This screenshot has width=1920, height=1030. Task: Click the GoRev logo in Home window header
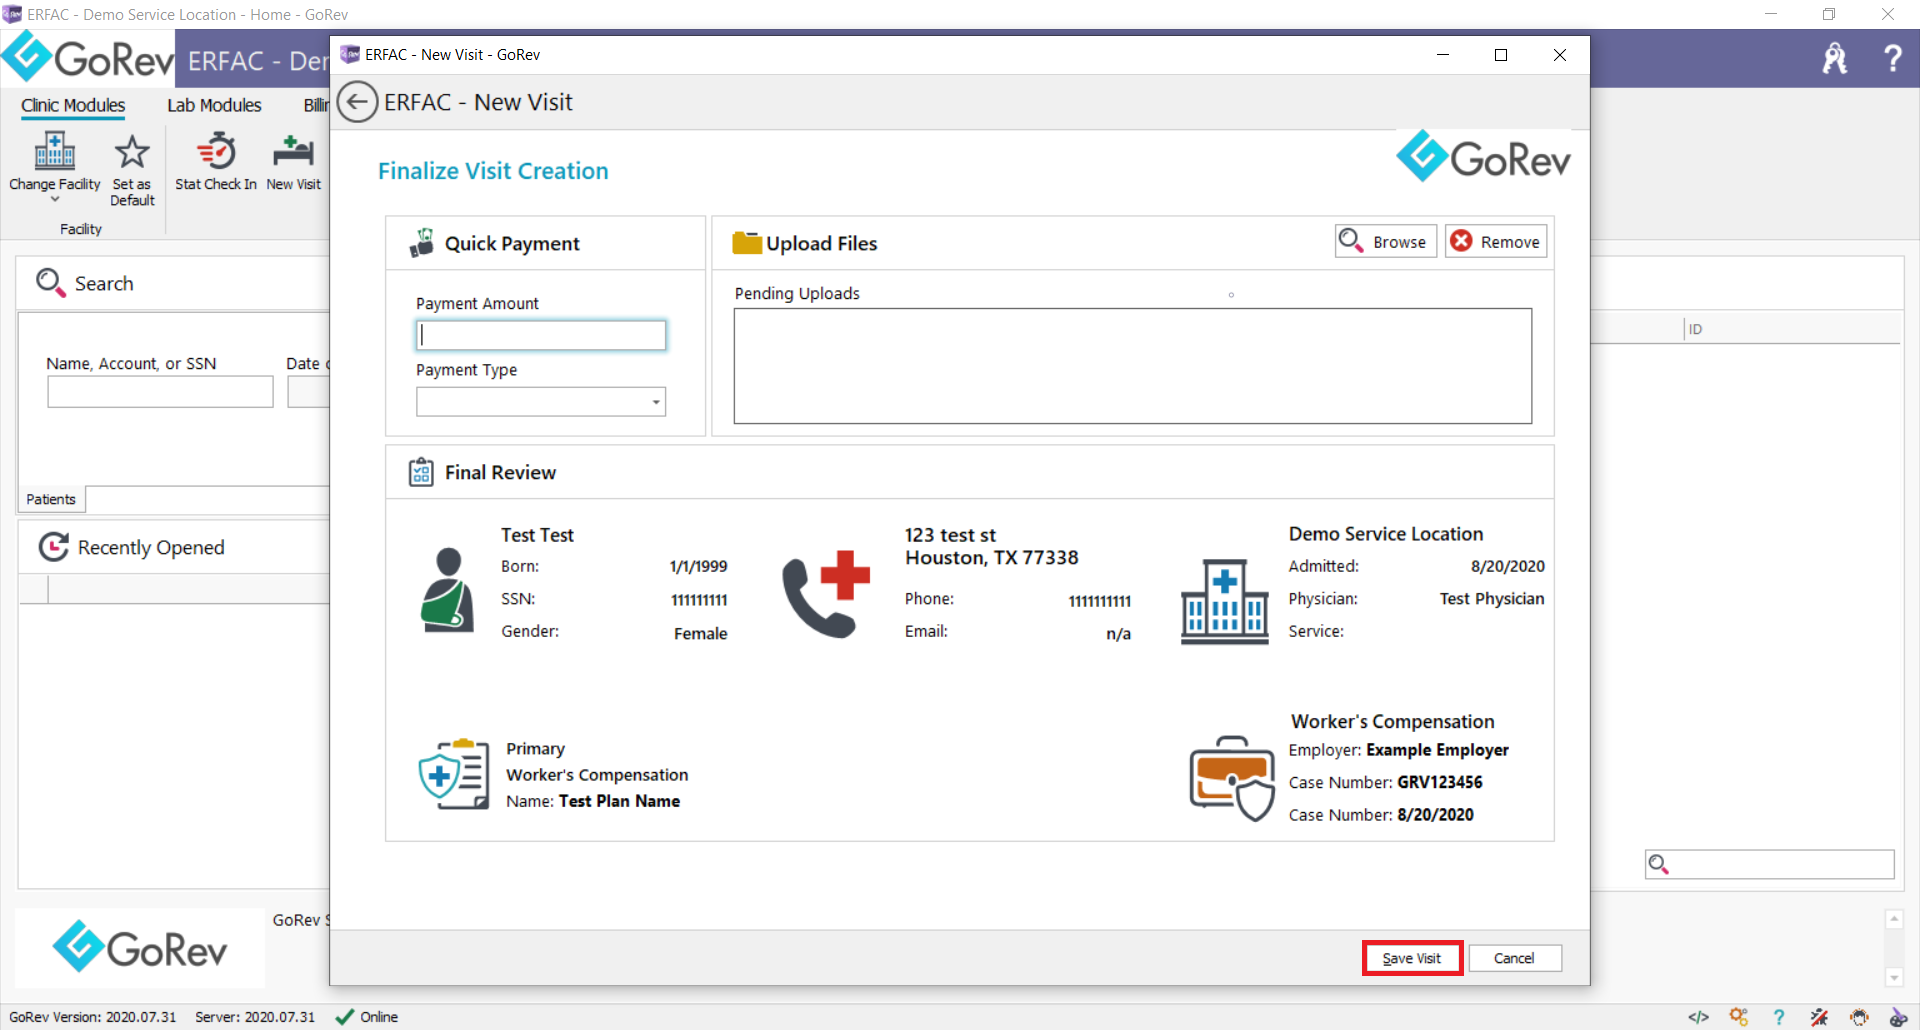(x=88, y=58)
